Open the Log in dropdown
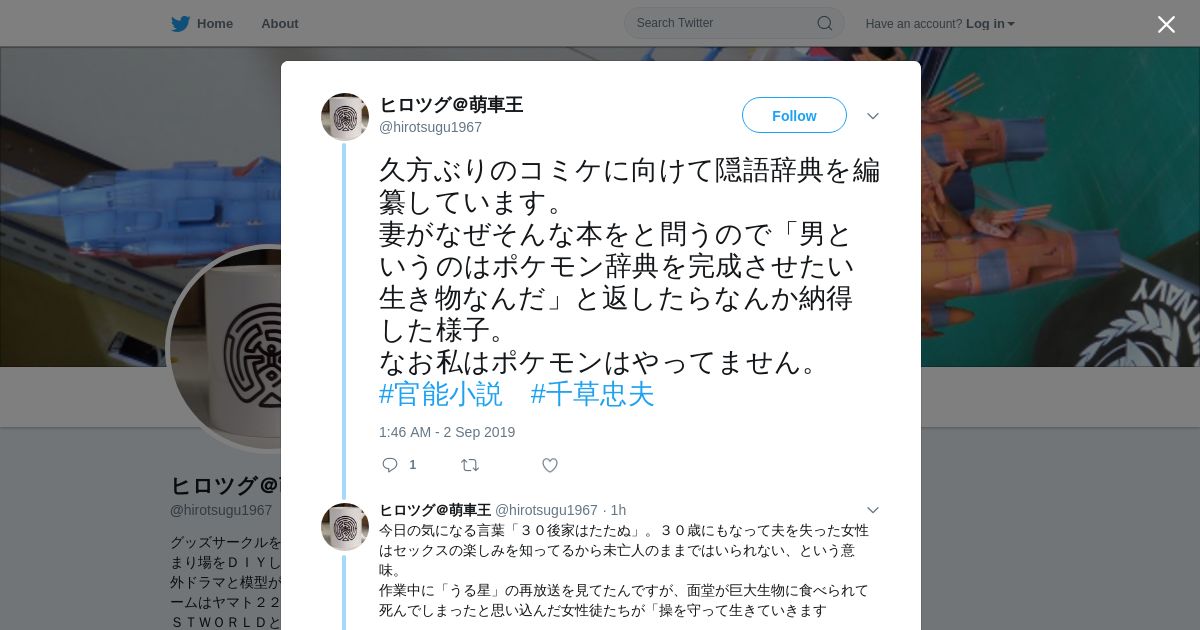 pos(990,24)
